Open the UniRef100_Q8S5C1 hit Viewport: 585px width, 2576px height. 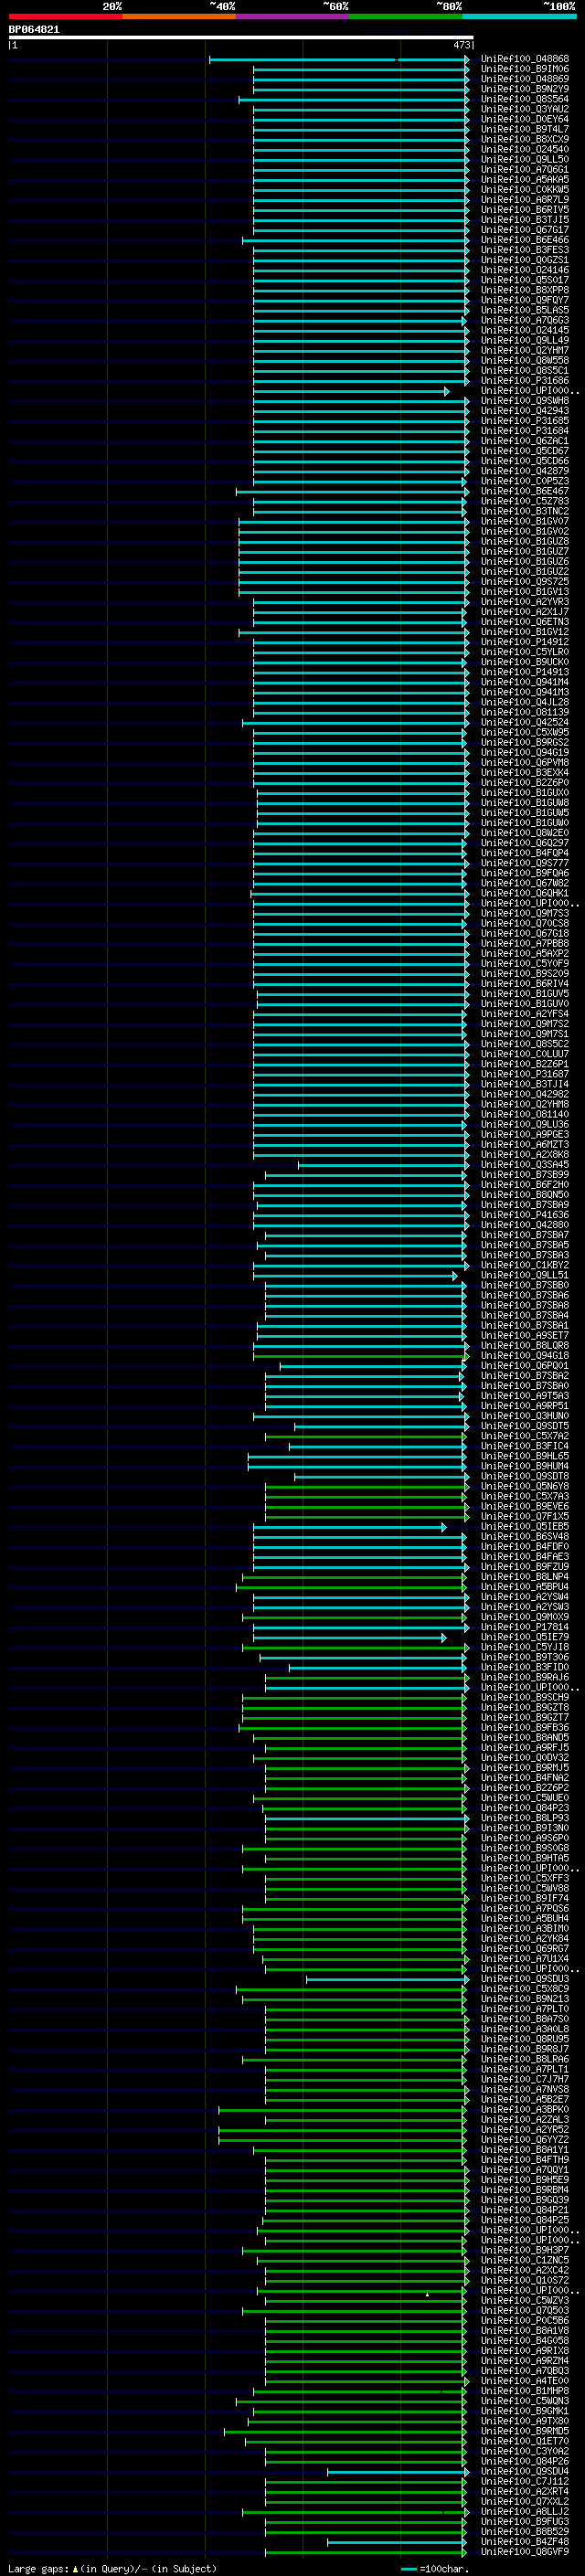click(x=525, y=370)
